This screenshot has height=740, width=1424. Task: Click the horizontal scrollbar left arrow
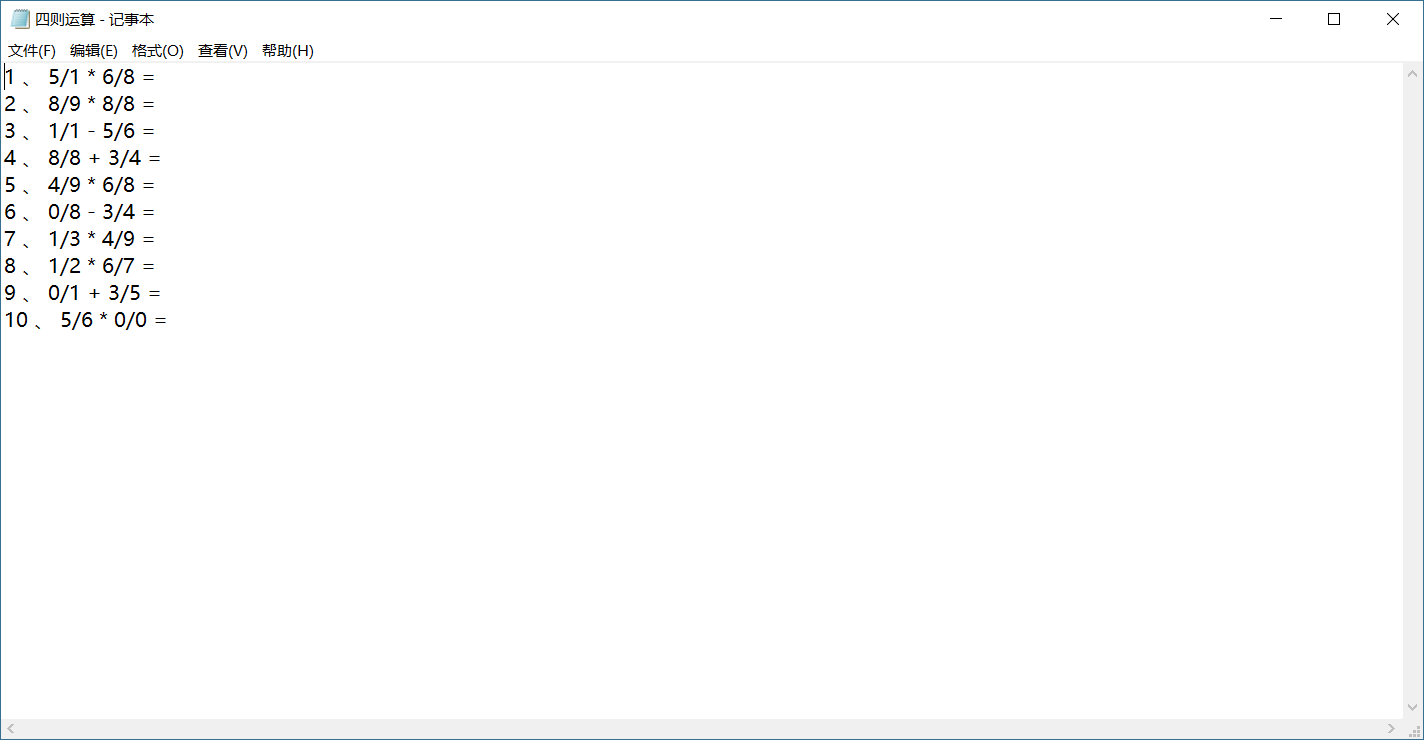click(10, 728)
